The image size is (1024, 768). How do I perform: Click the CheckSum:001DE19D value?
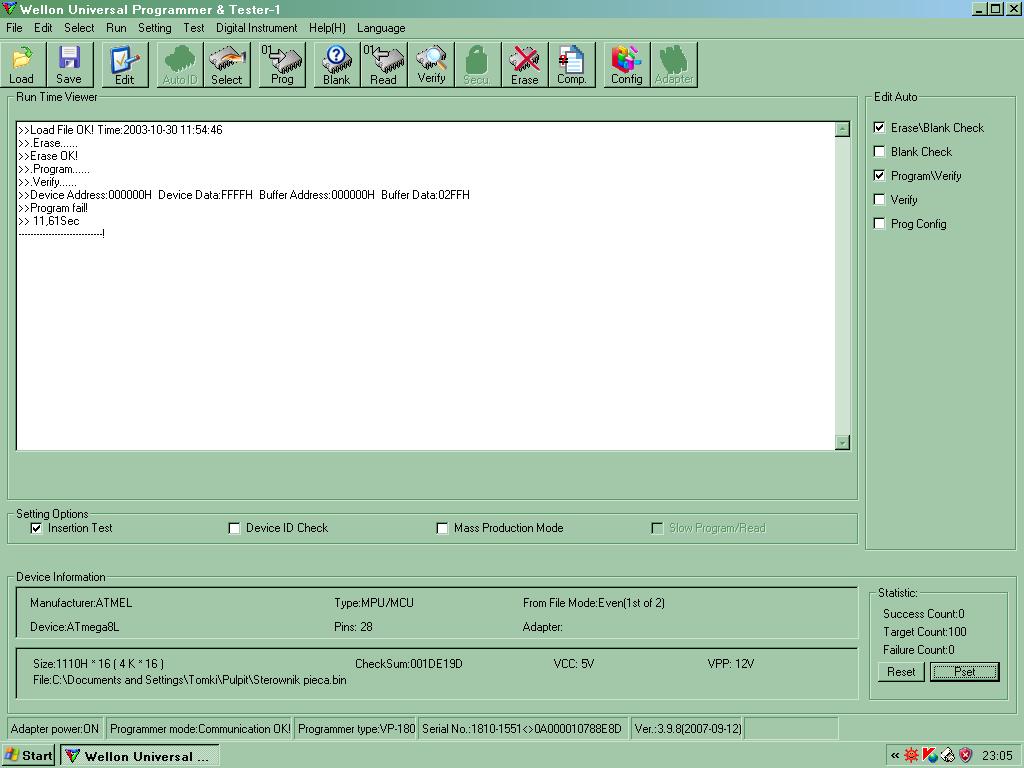click(409, 664)
